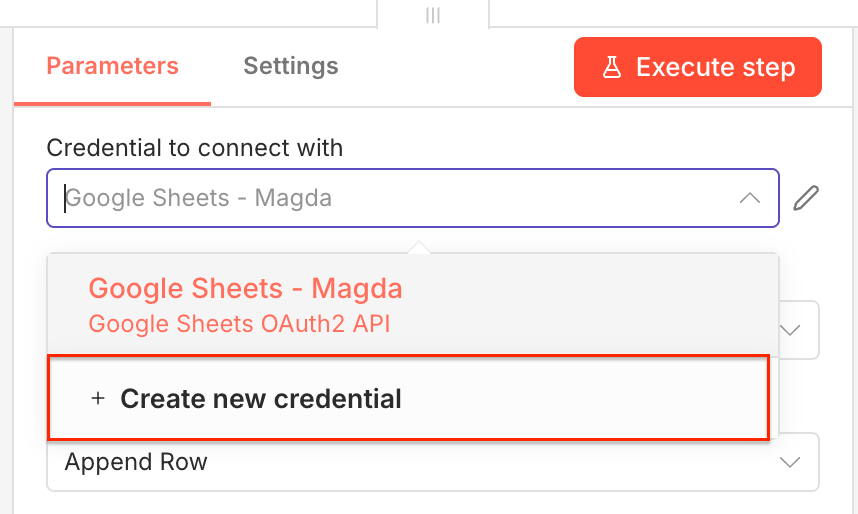Switch to the Settings tab

(291, 67)
